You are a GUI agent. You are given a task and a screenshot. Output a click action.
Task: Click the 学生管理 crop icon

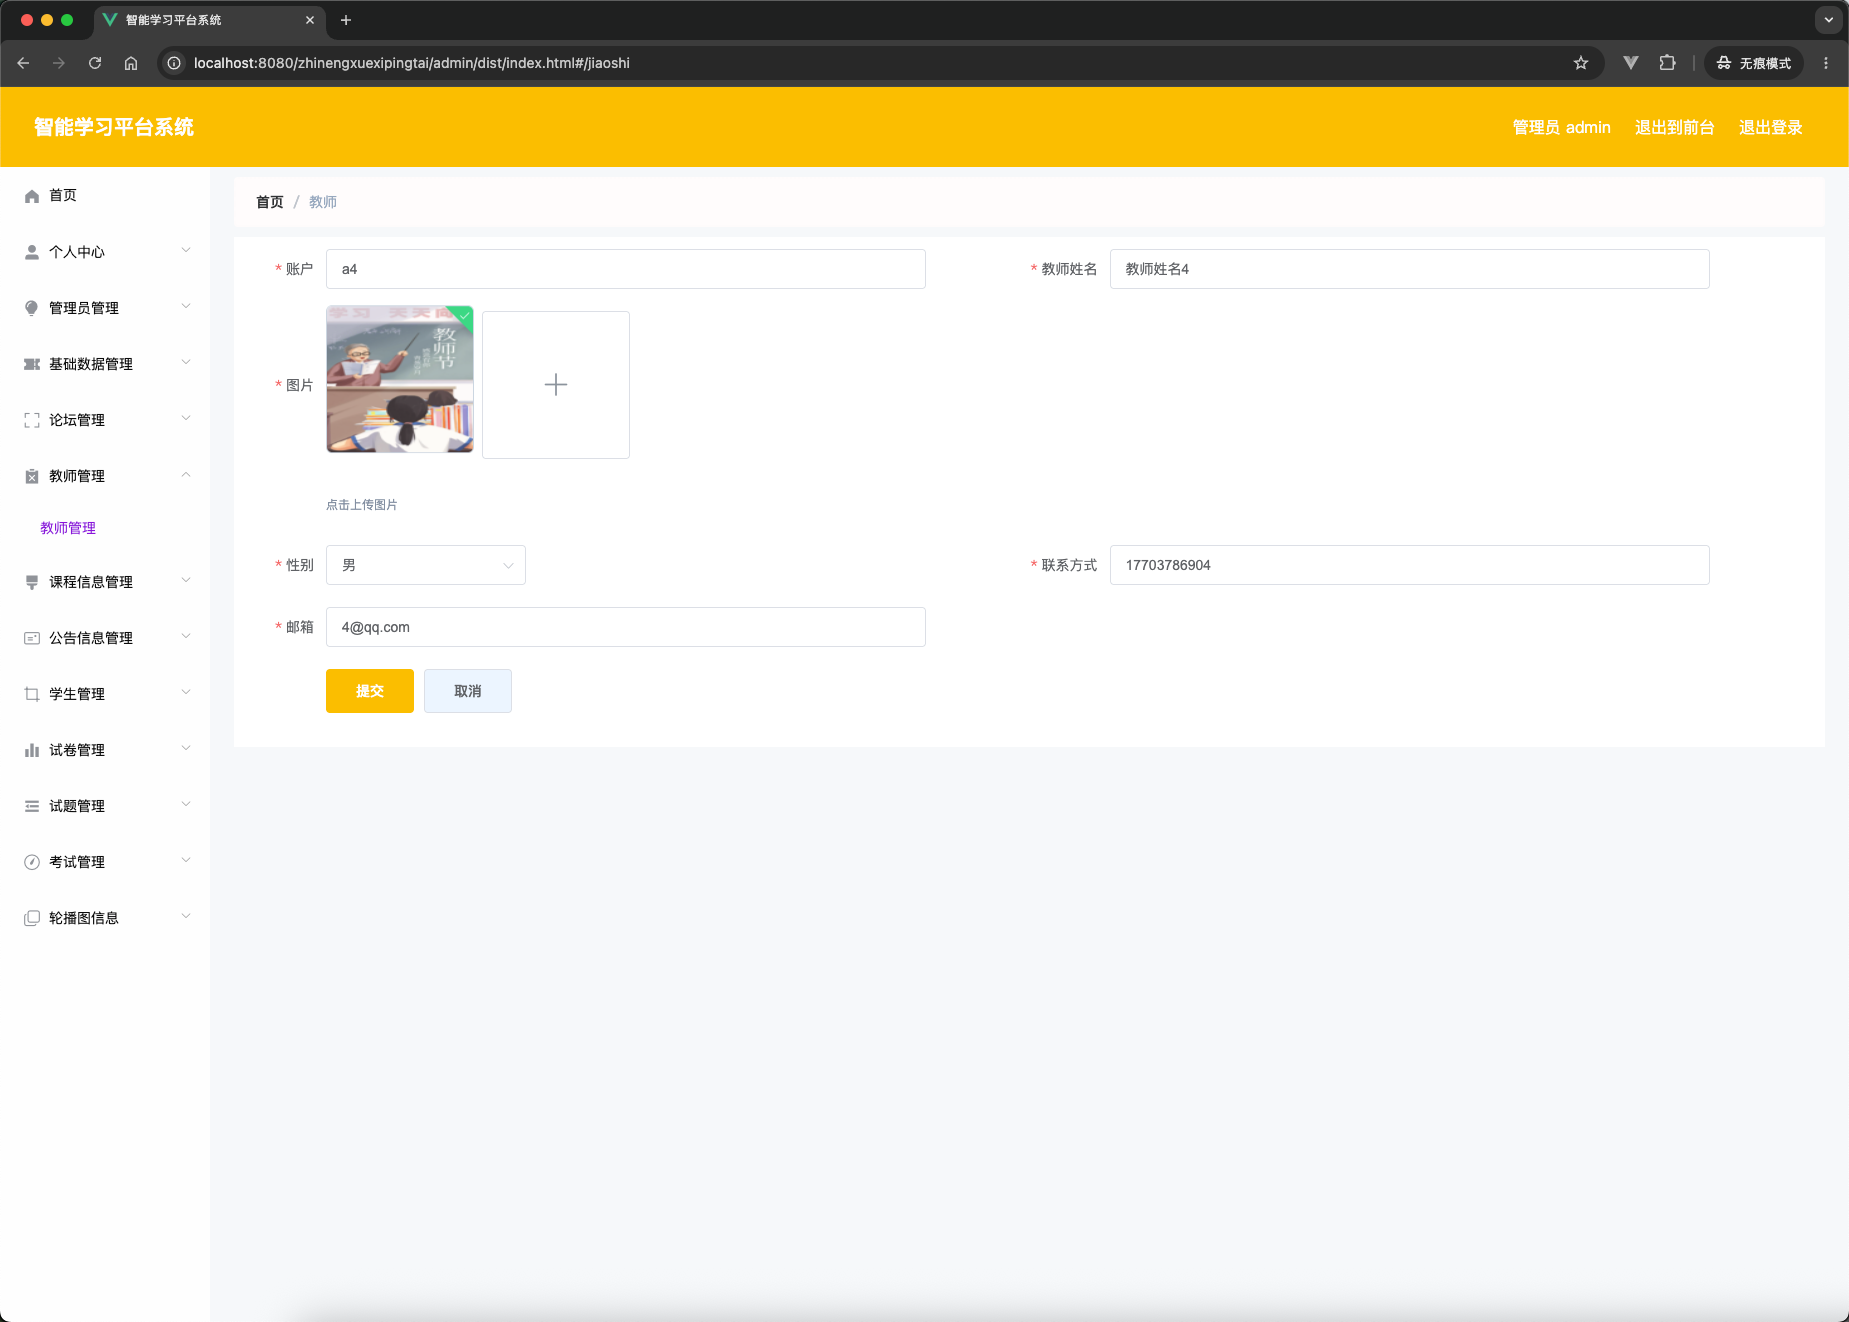(x=32, y=694)
